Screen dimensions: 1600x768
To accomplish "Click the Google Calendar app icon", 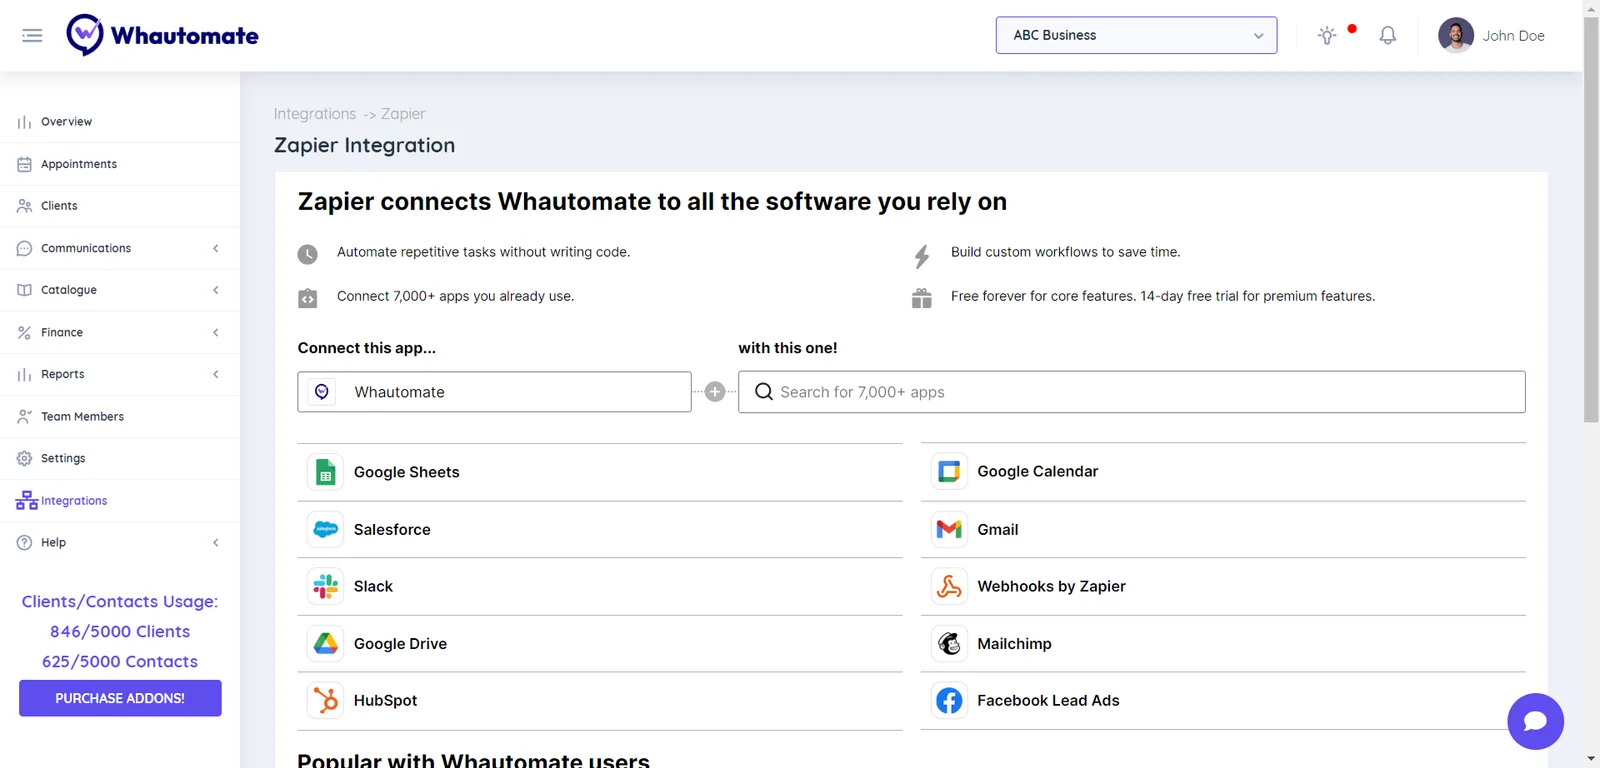I will pos(949,472).
